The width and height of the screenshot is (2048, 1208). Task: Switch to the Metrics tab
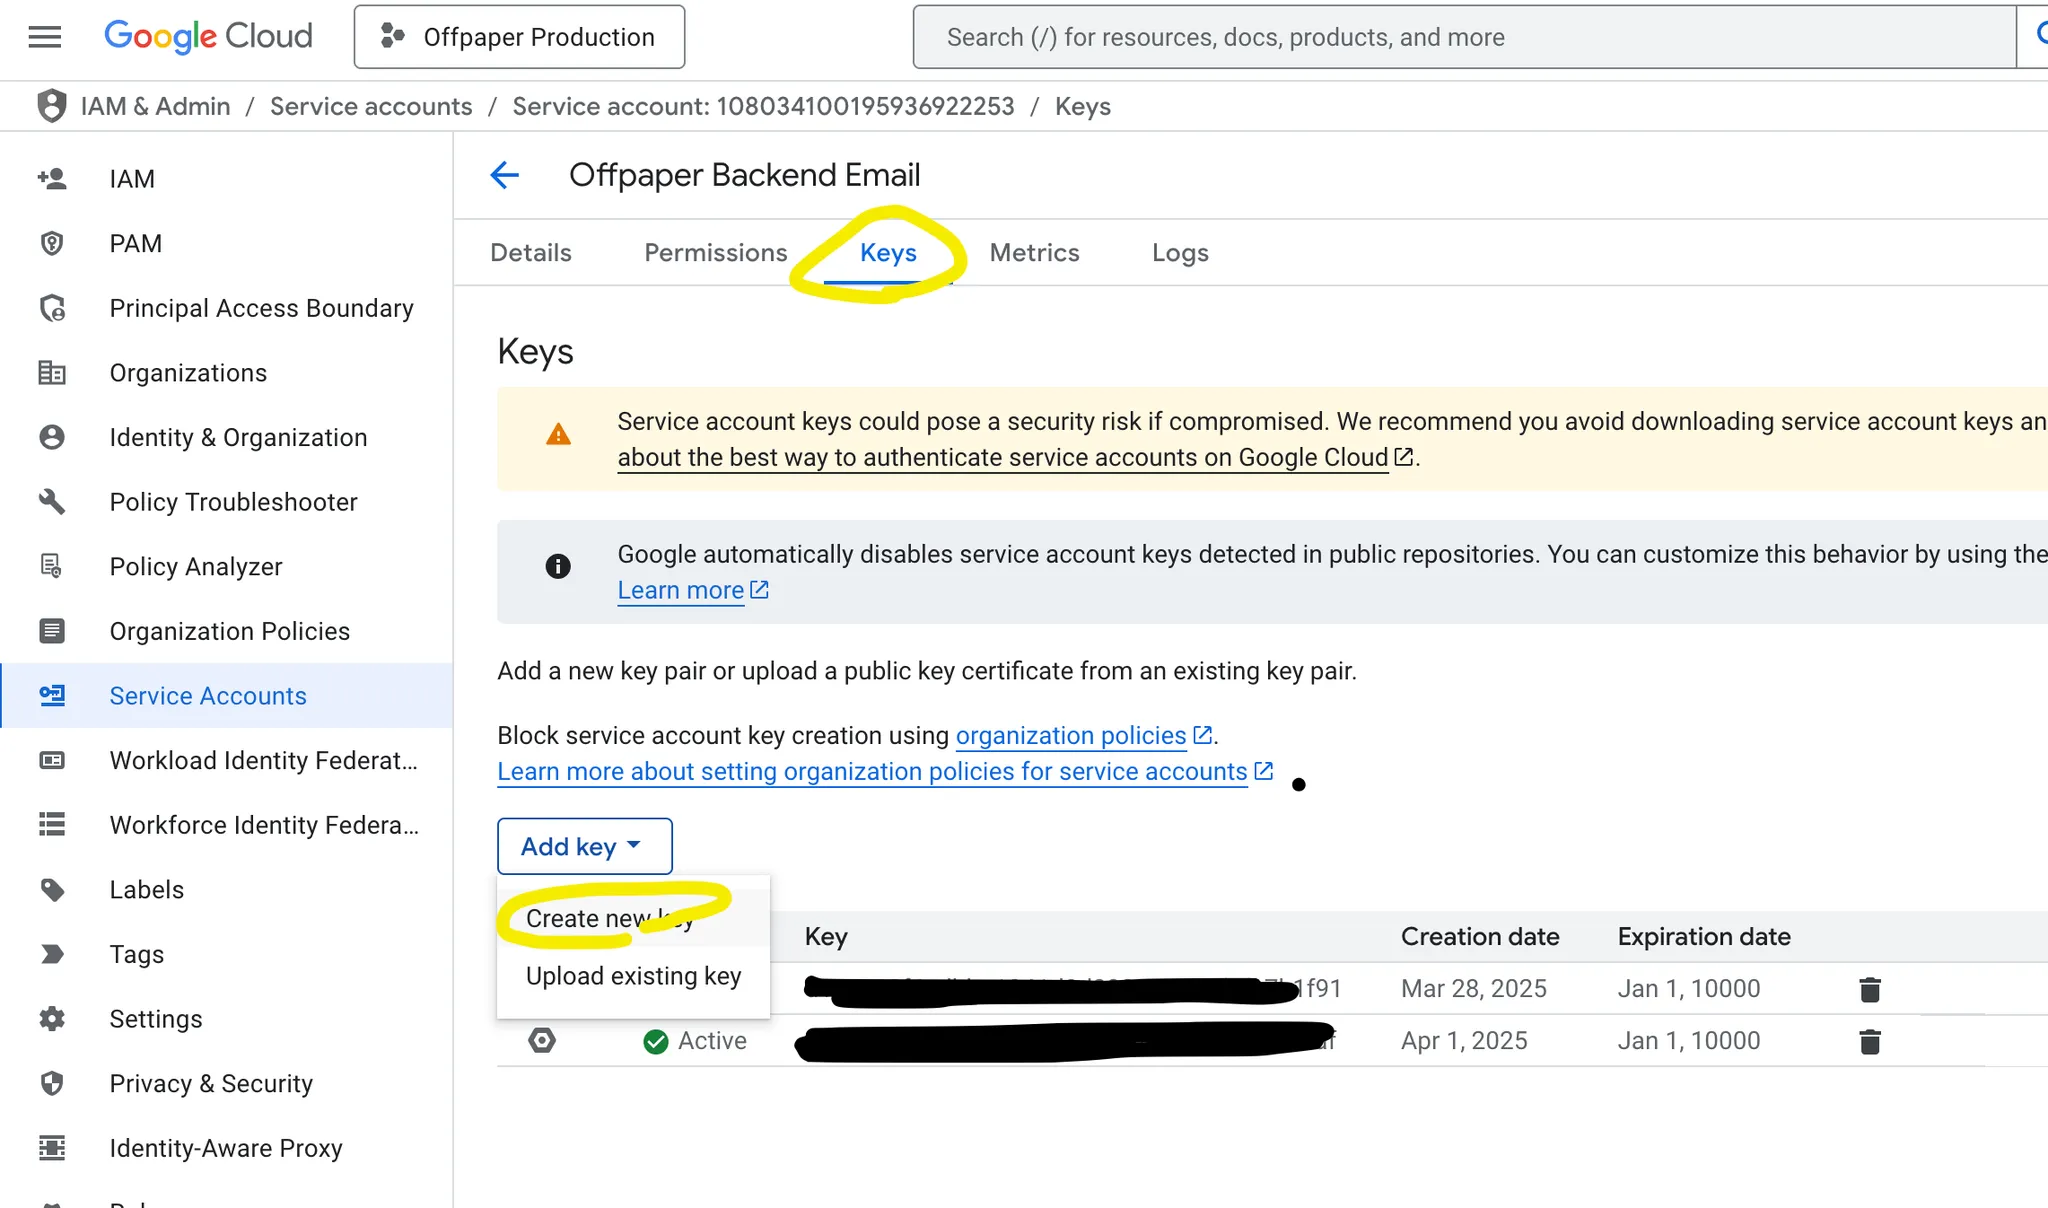point(1034,253)
